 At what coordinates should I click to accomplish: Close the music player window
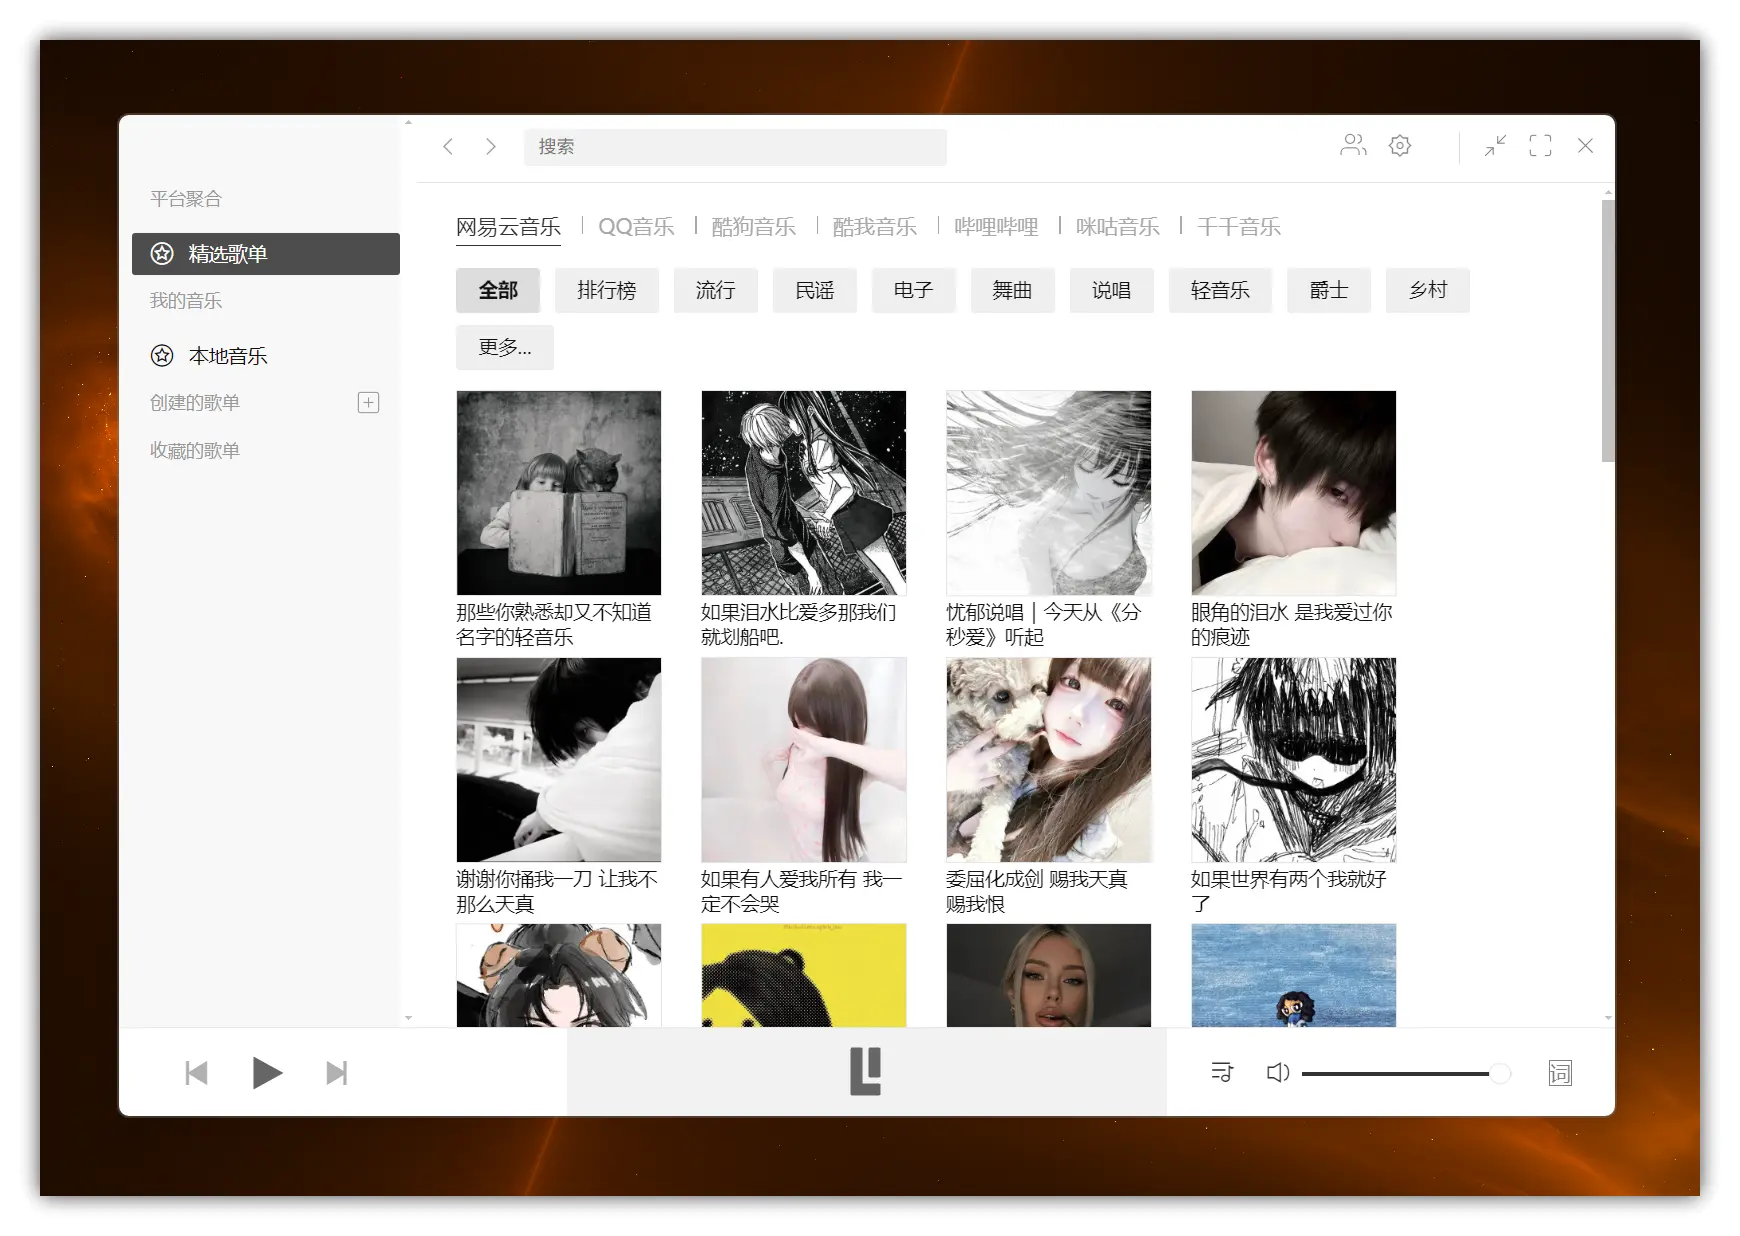pyautogui.click(x=1585, y=146)
